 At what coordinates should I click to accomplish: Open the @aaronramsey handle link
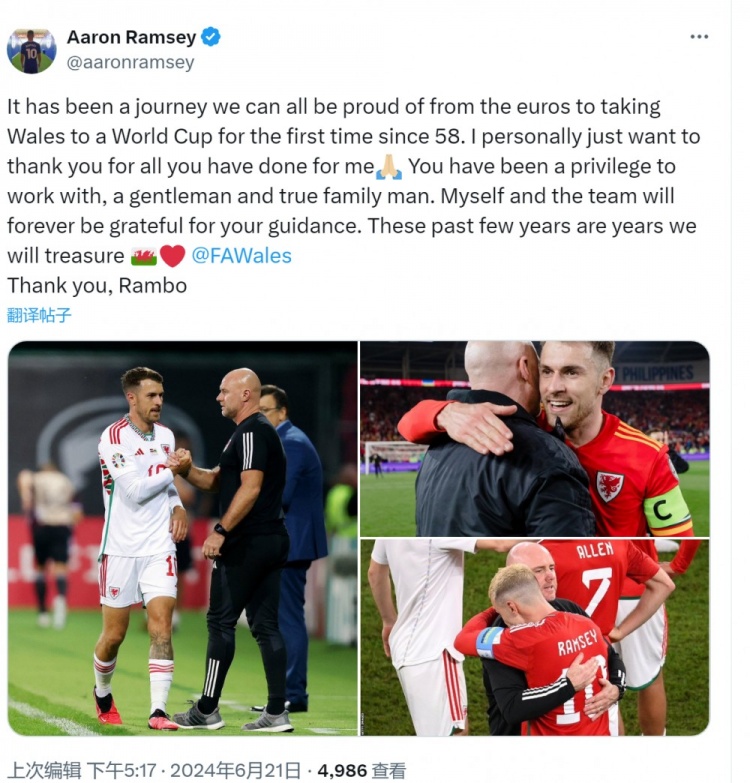130,63
